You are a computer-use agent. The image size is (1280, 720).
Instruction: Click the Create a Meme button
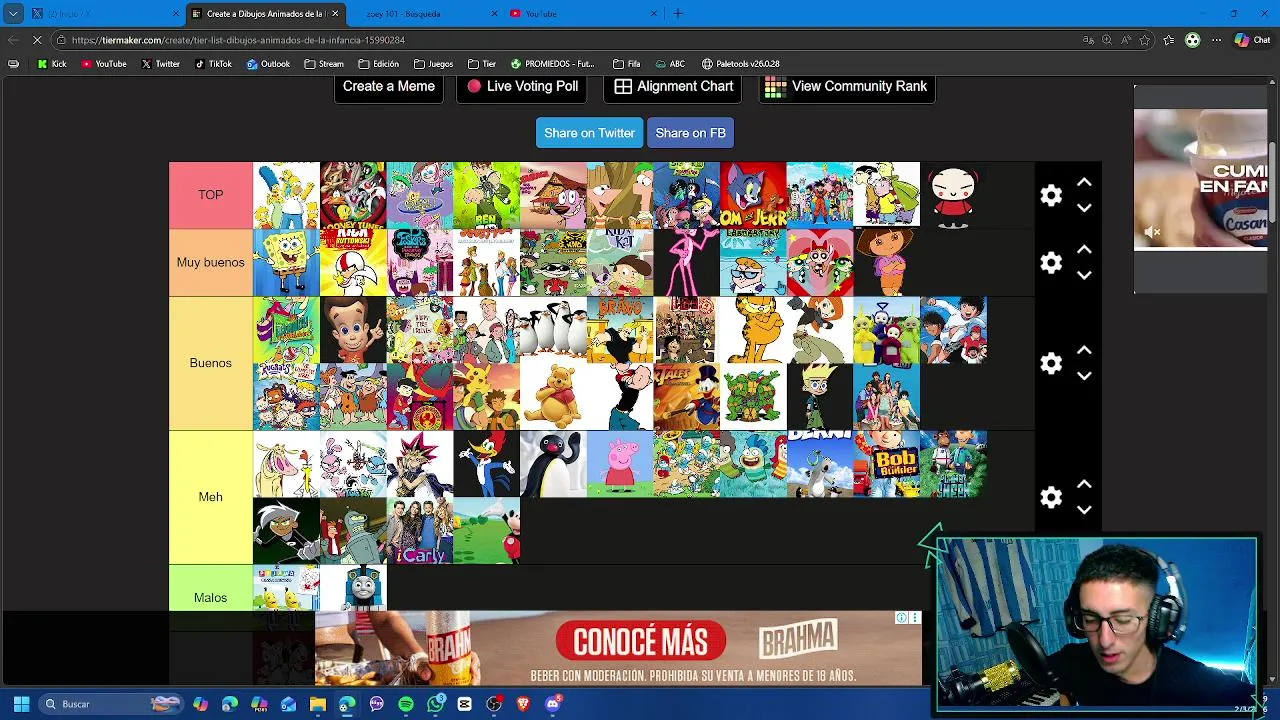(x=389, y=86)
